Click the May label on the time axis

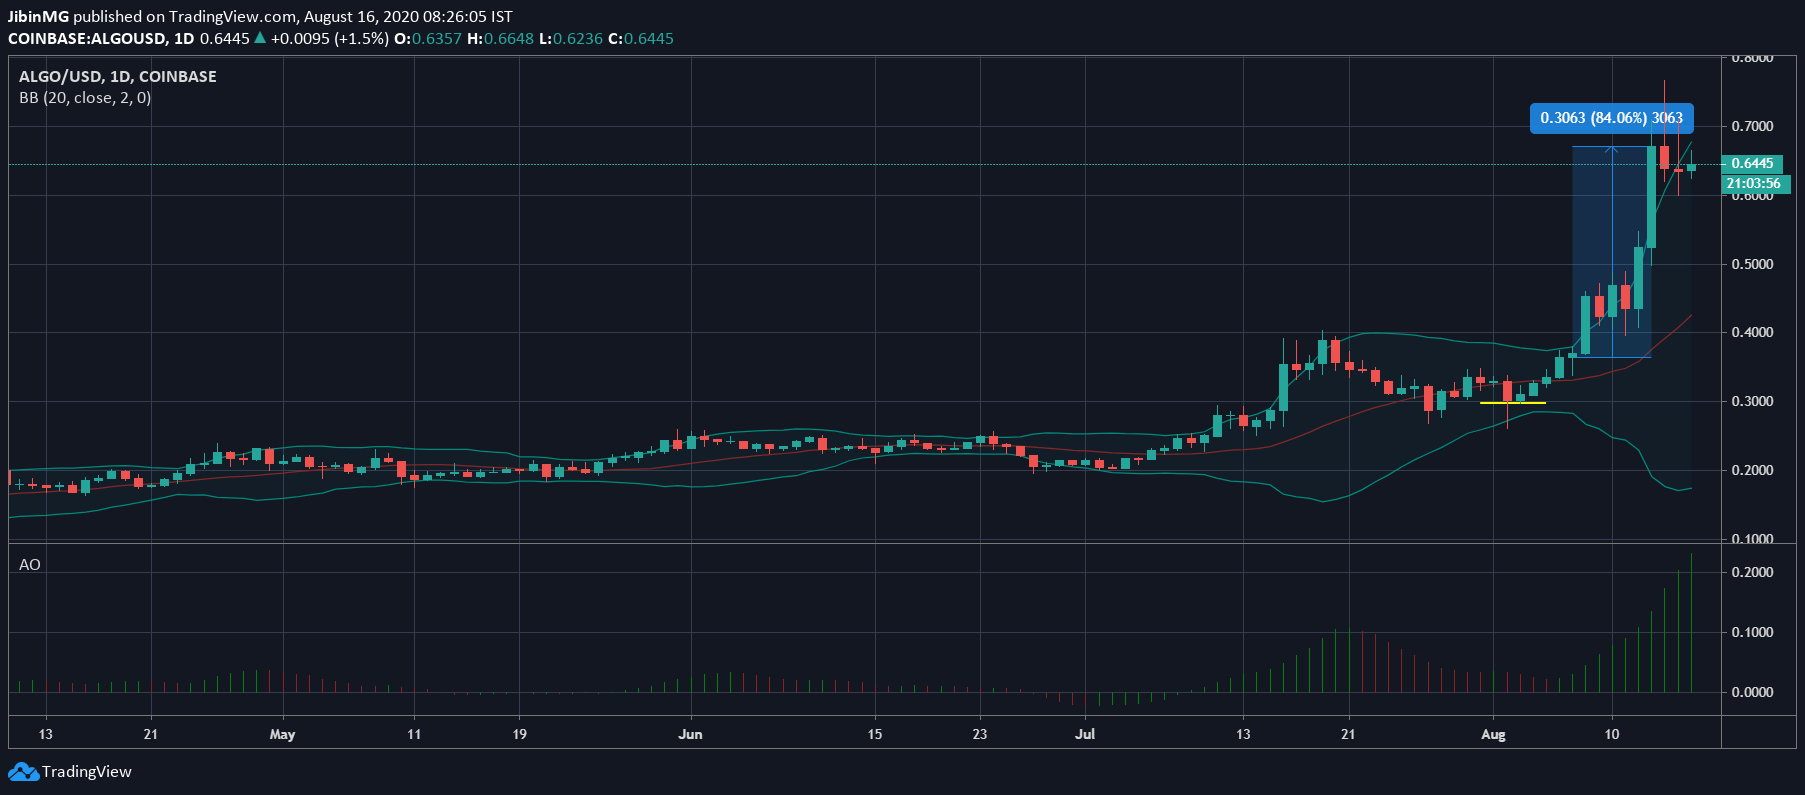(x=282, y=734)
